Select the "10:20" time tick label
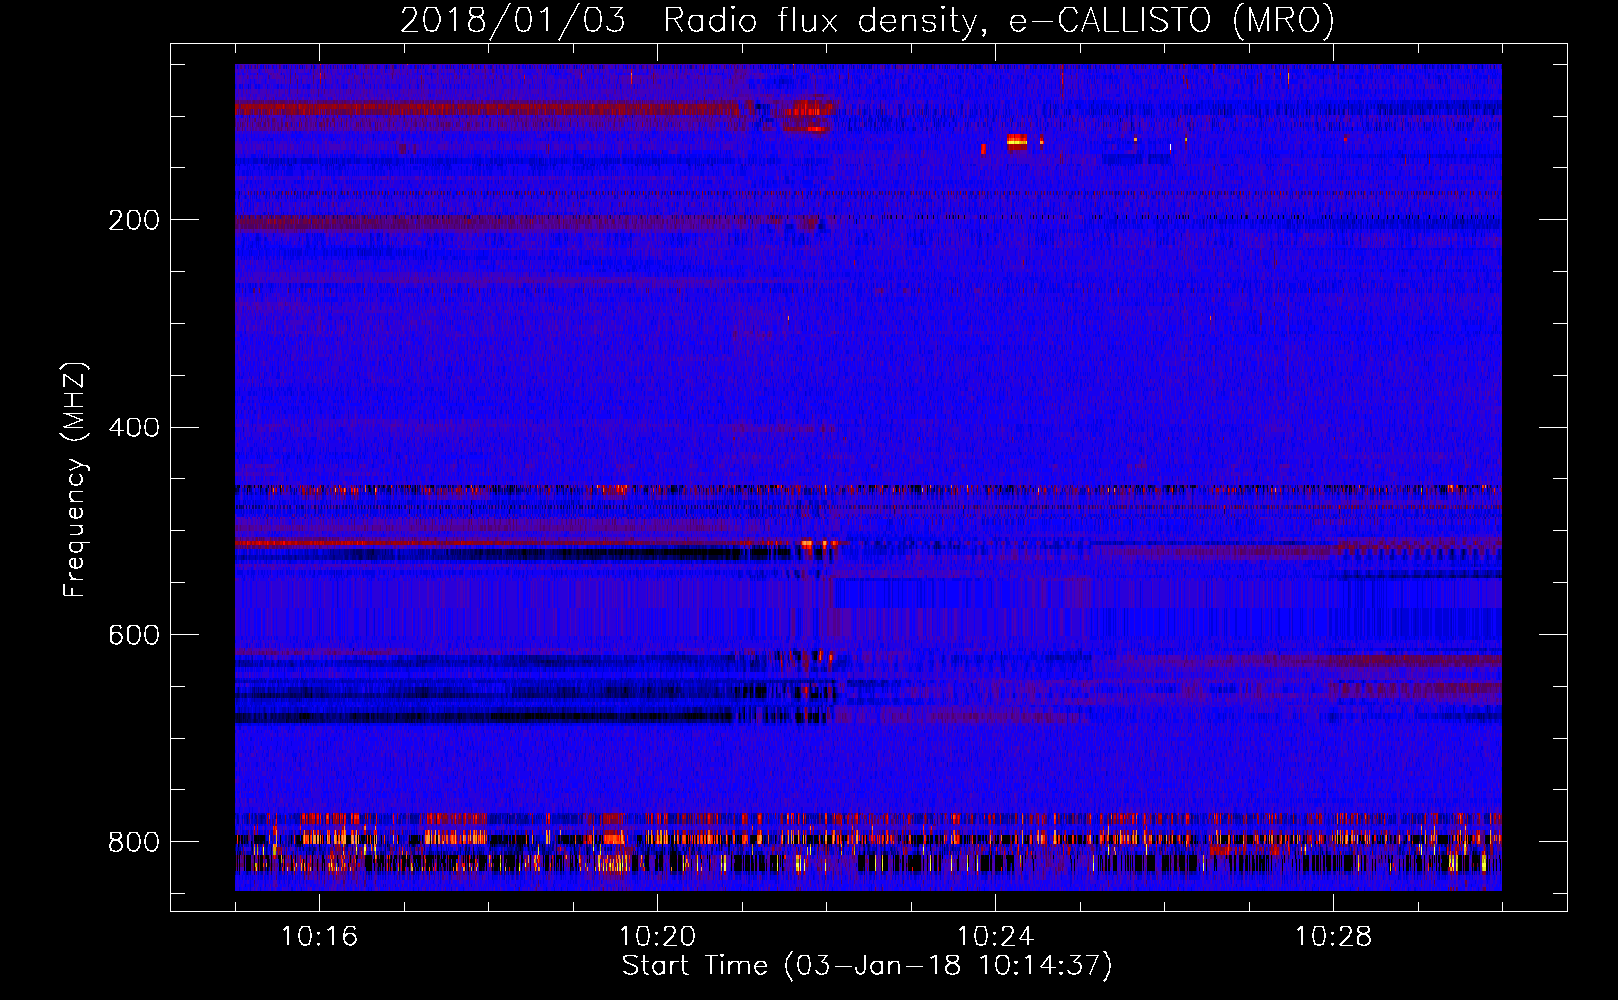The width and height of the screenshot is (1618, 1000). (x=657, y=936)
